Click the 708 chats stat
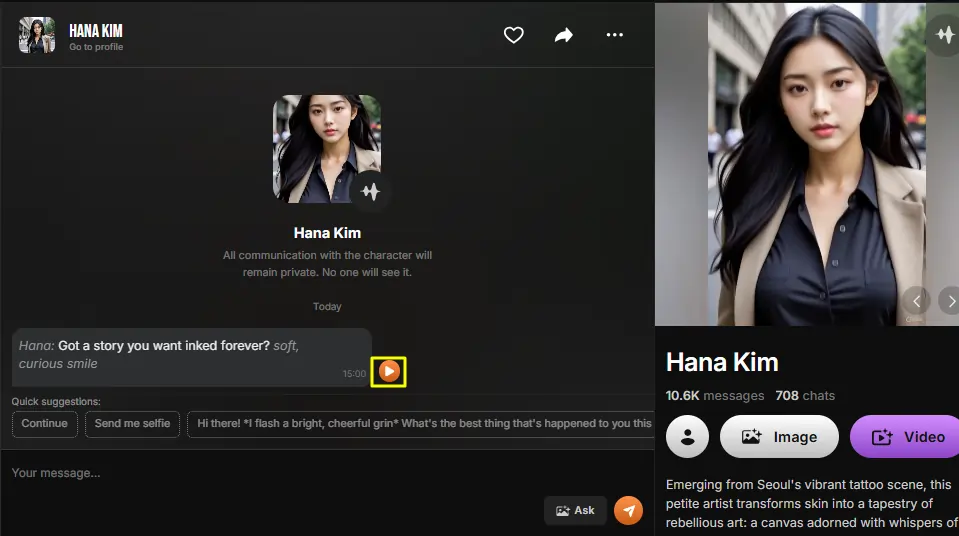Image resolution: width=959 pixels, height=536 pixels. [805, 396]
